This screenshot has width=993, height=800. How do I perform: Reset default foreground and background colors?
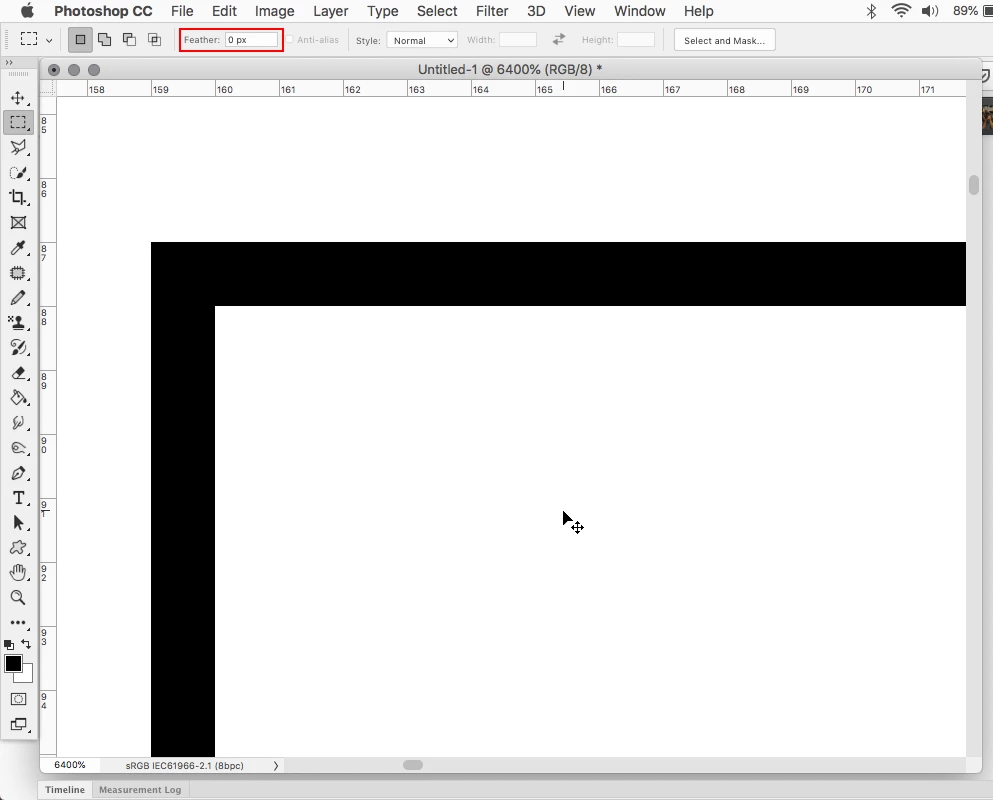[9, 645]
